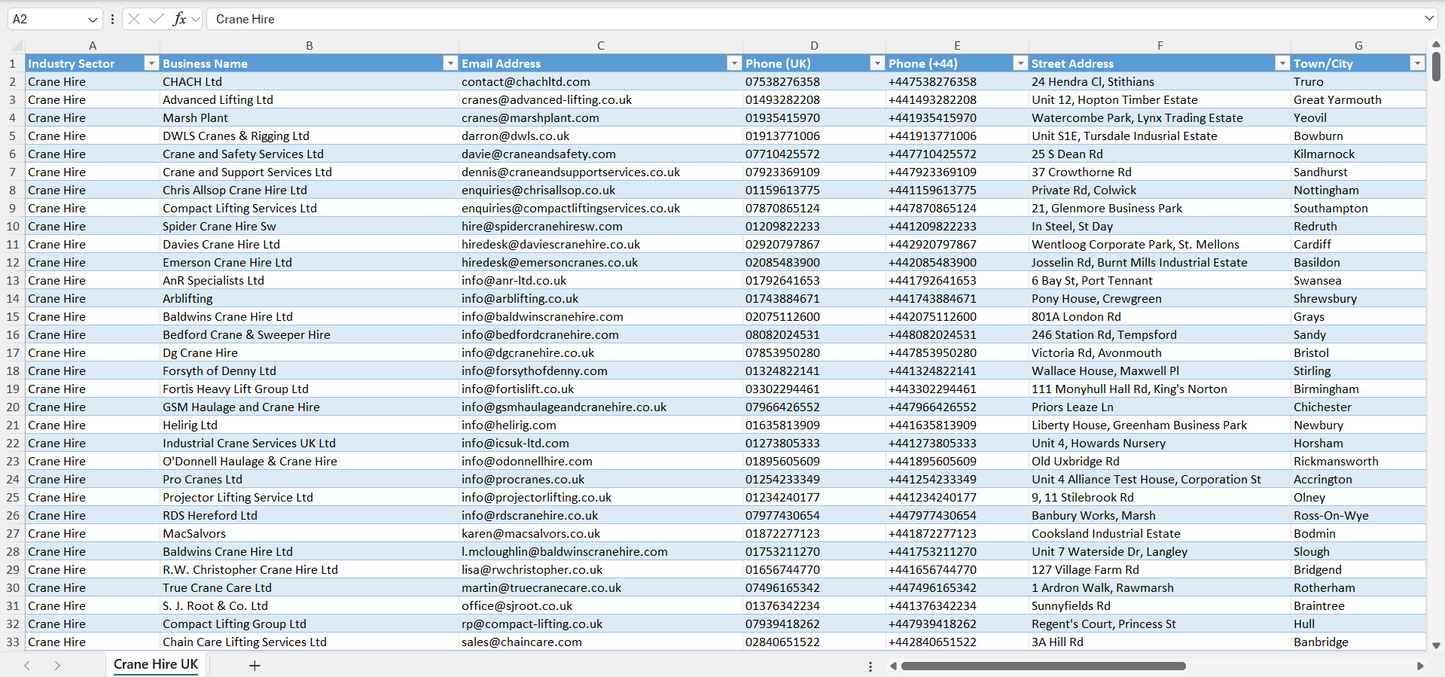Open Phone (+44) filter dropdown

(x=1020, y=63)
